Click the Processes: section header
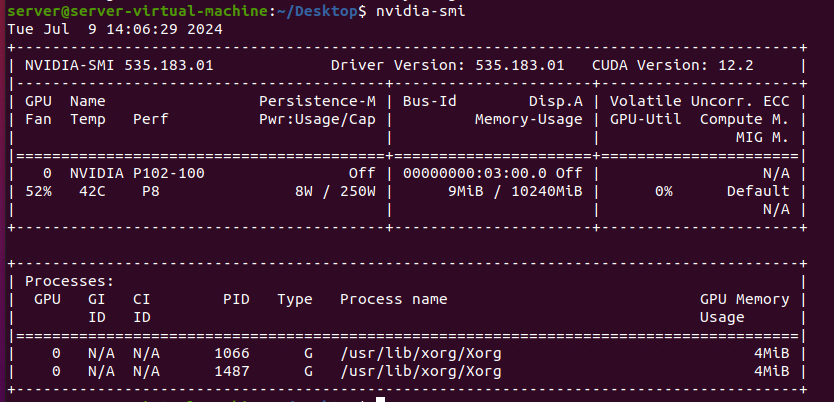 [70, 281]
